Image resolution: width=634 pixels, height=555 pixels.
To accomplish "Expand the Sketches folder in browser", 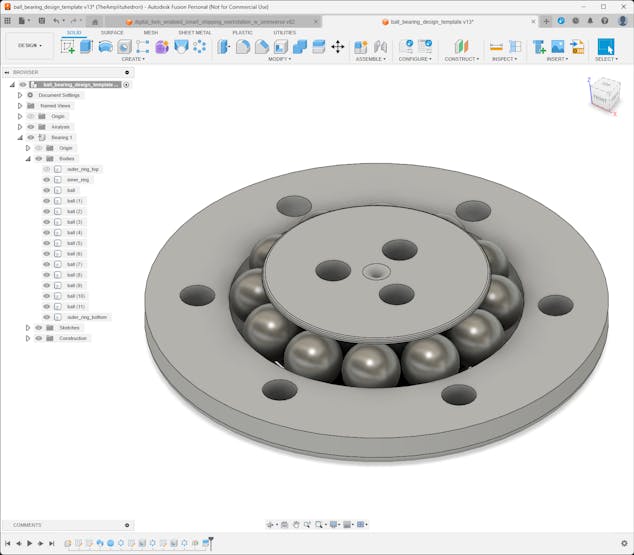I will pyautogui.click(x=28, y=328).
